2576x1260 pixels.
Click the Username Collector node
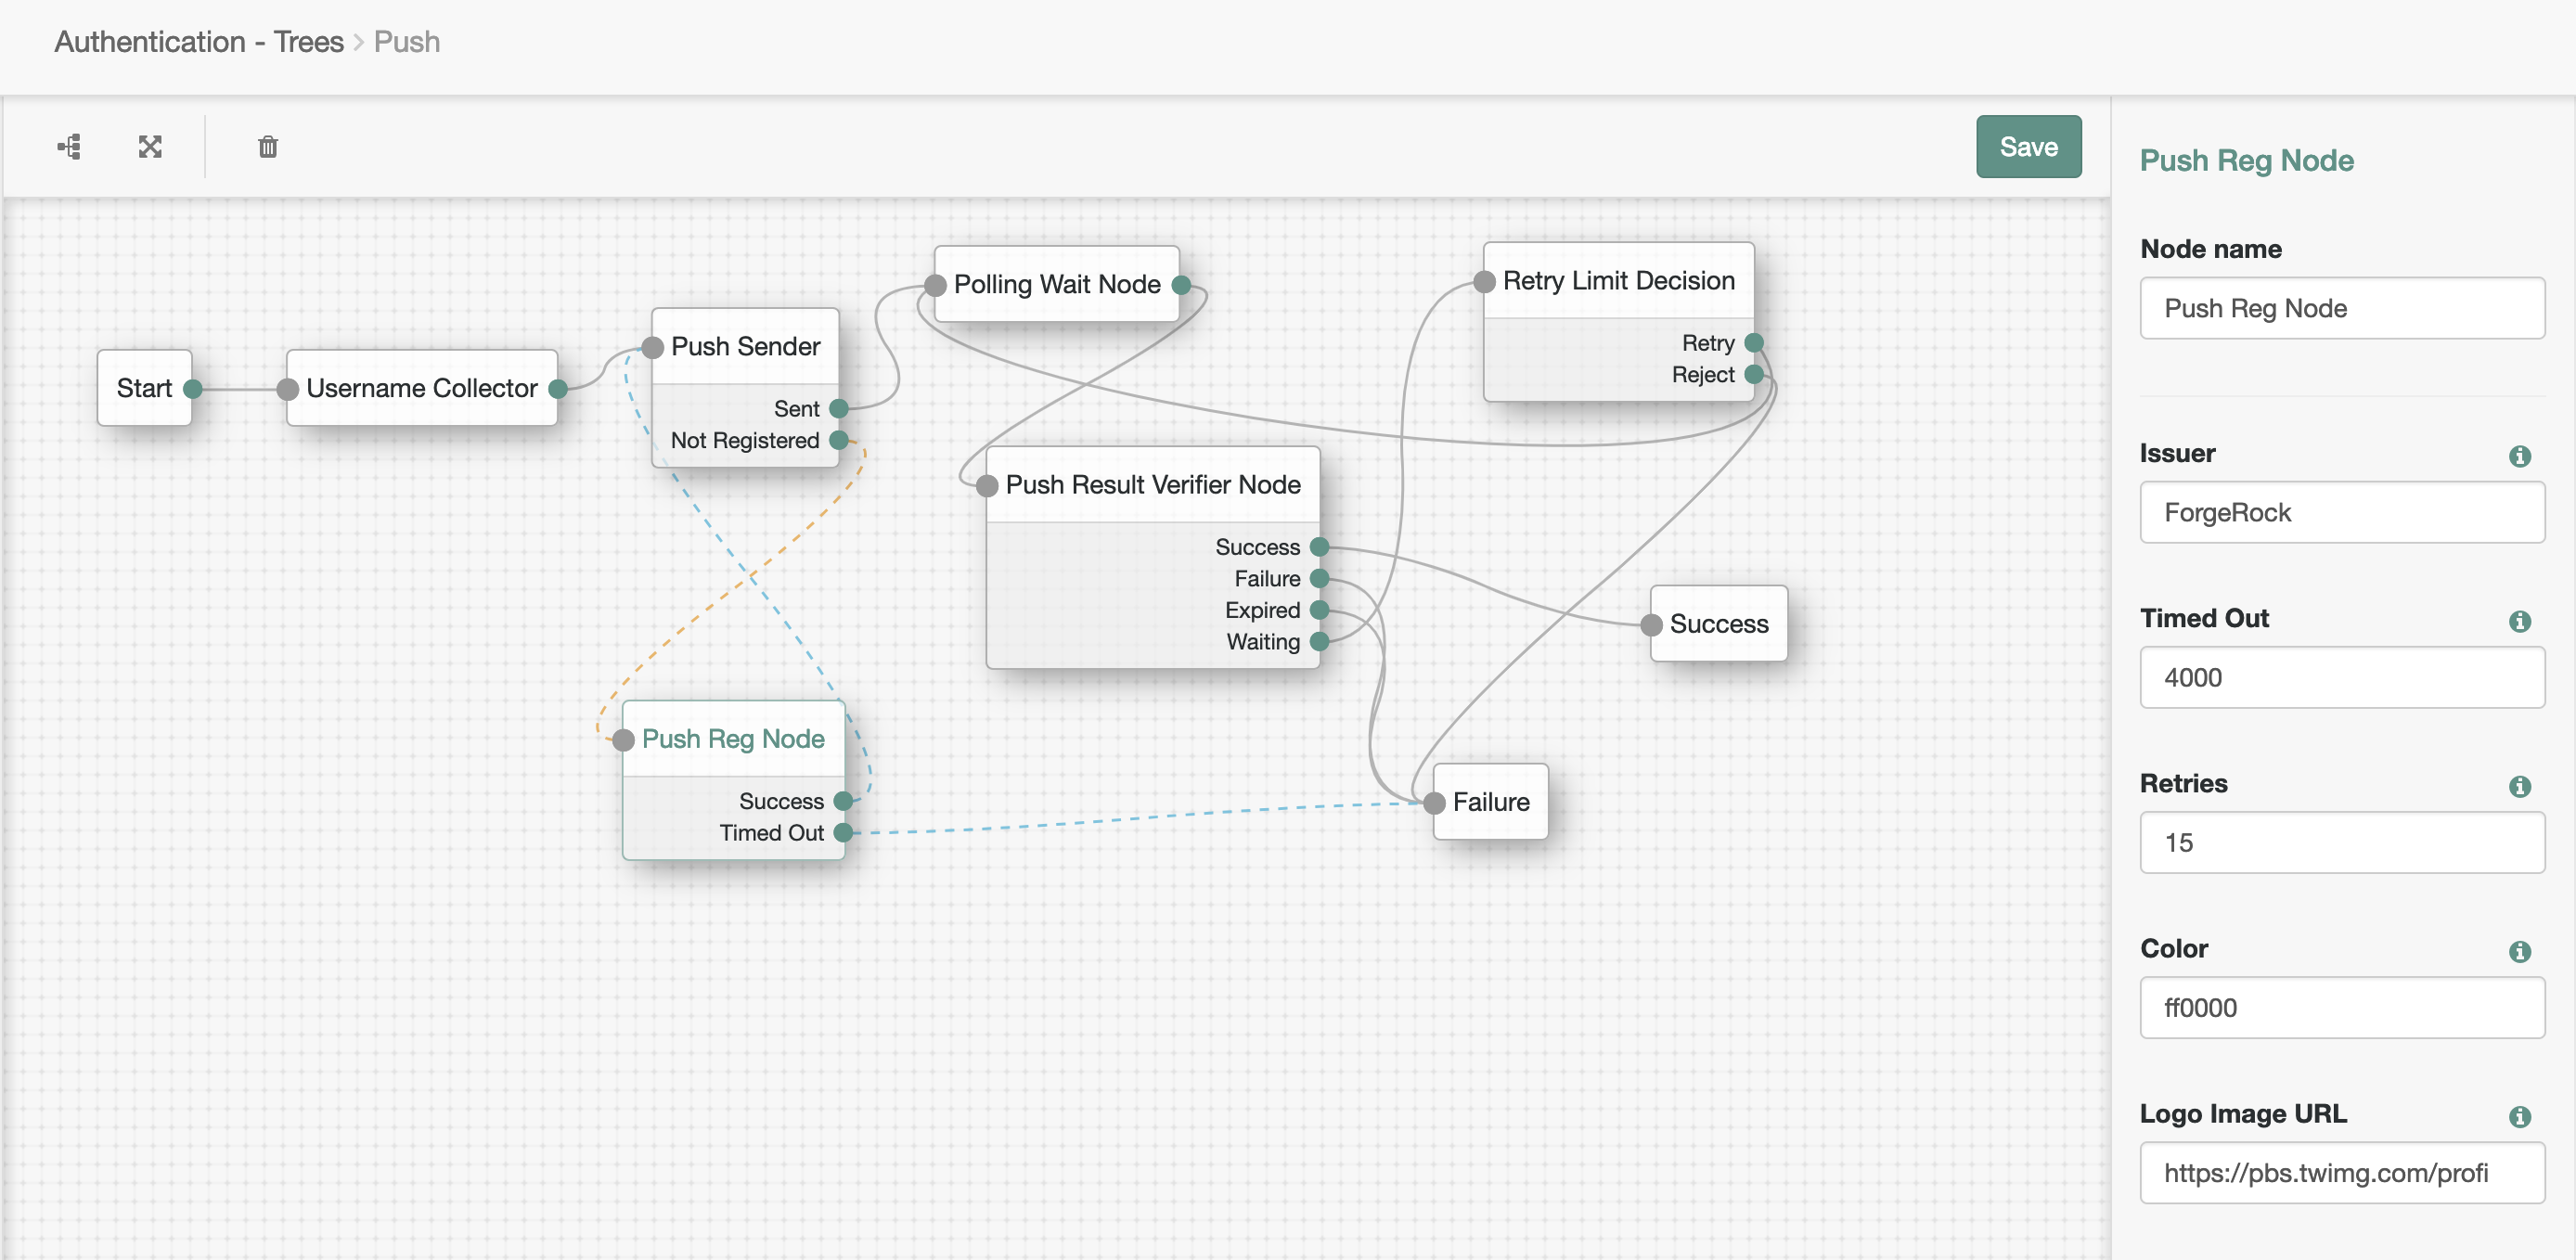point(421,388)
